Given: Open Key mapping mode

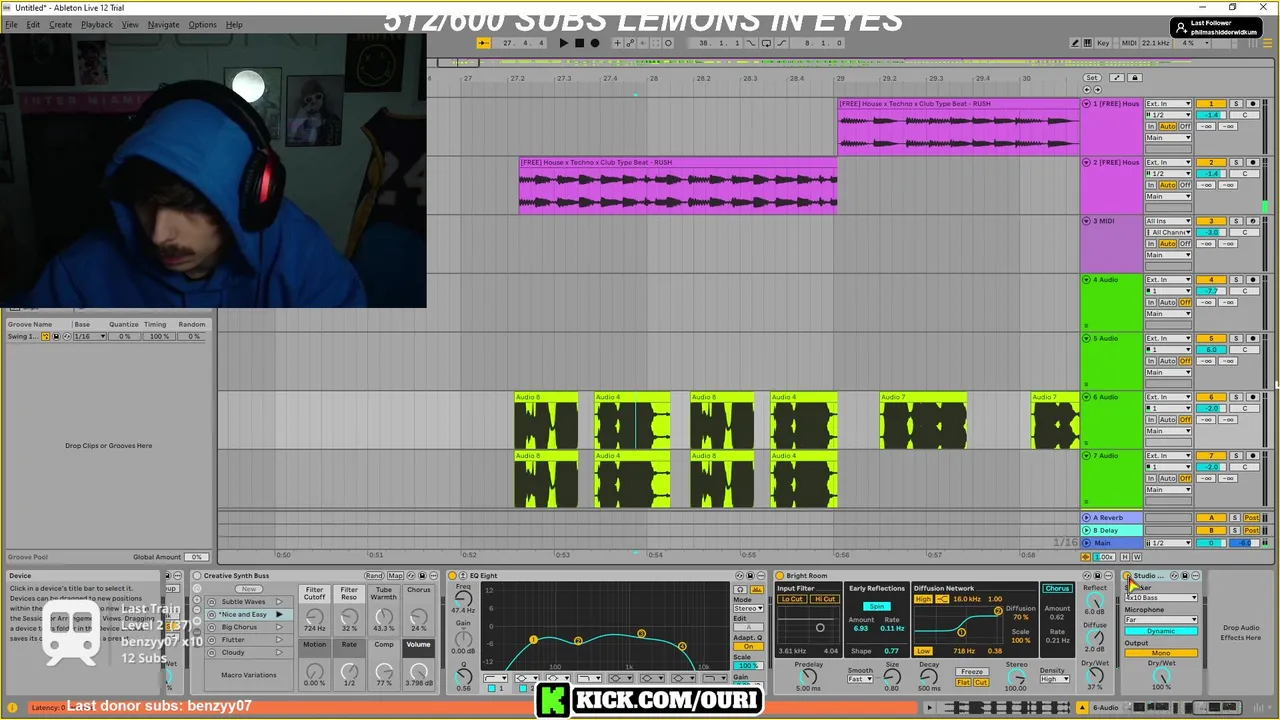Looking at the screenshot, I should pos(1104,43).
